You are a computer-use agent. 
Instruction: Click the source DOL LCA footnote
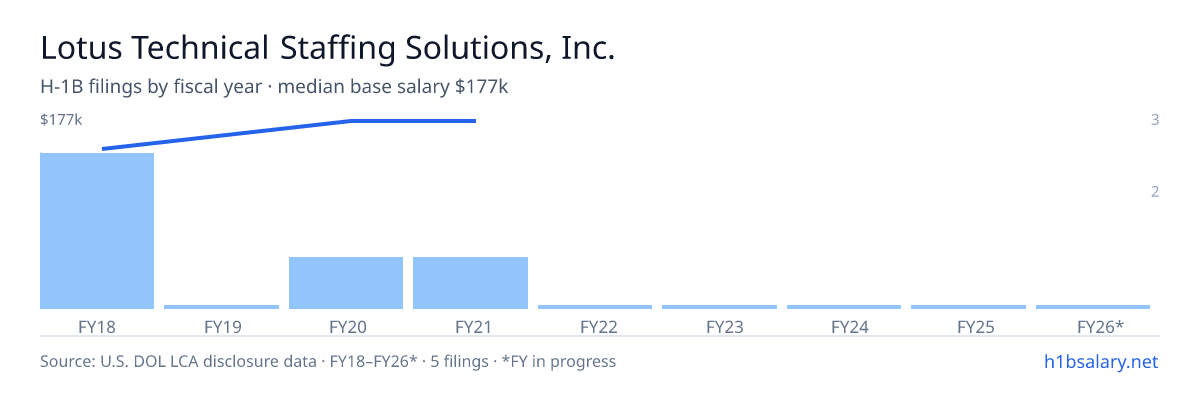click(328, 361)
